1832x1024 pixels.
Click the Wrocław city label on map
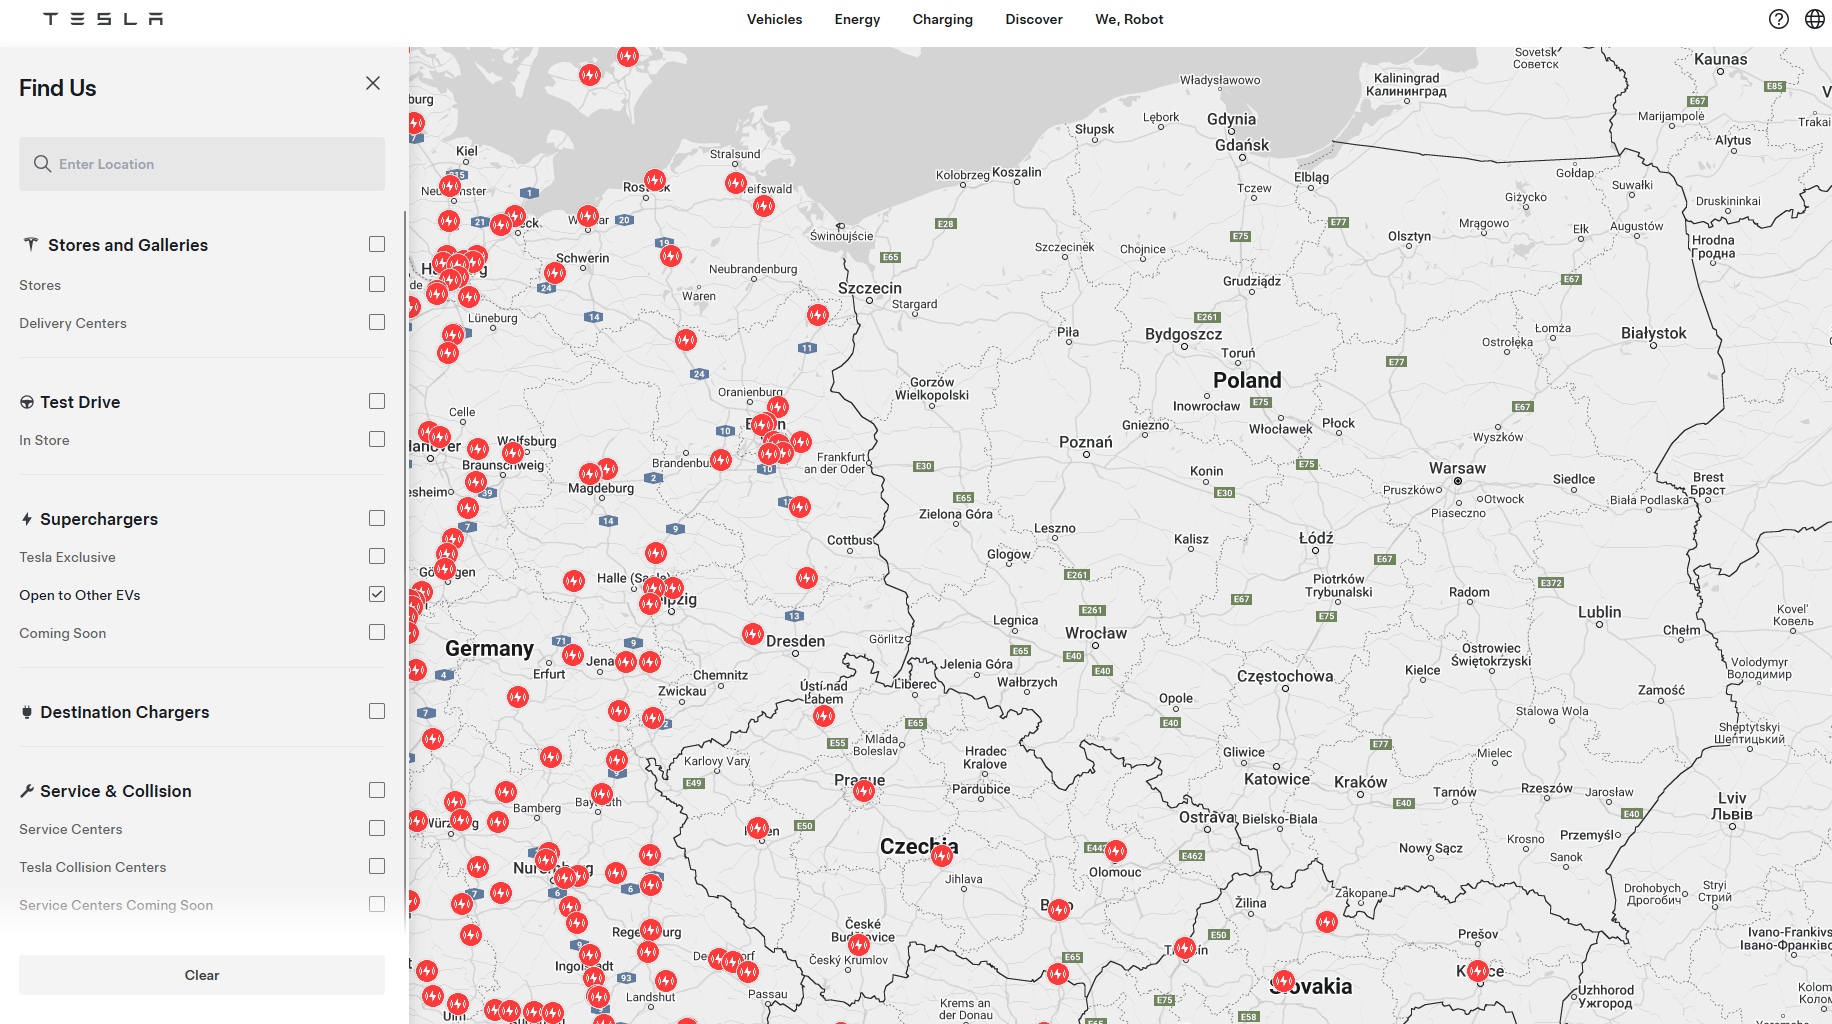tap(1096, 633)
